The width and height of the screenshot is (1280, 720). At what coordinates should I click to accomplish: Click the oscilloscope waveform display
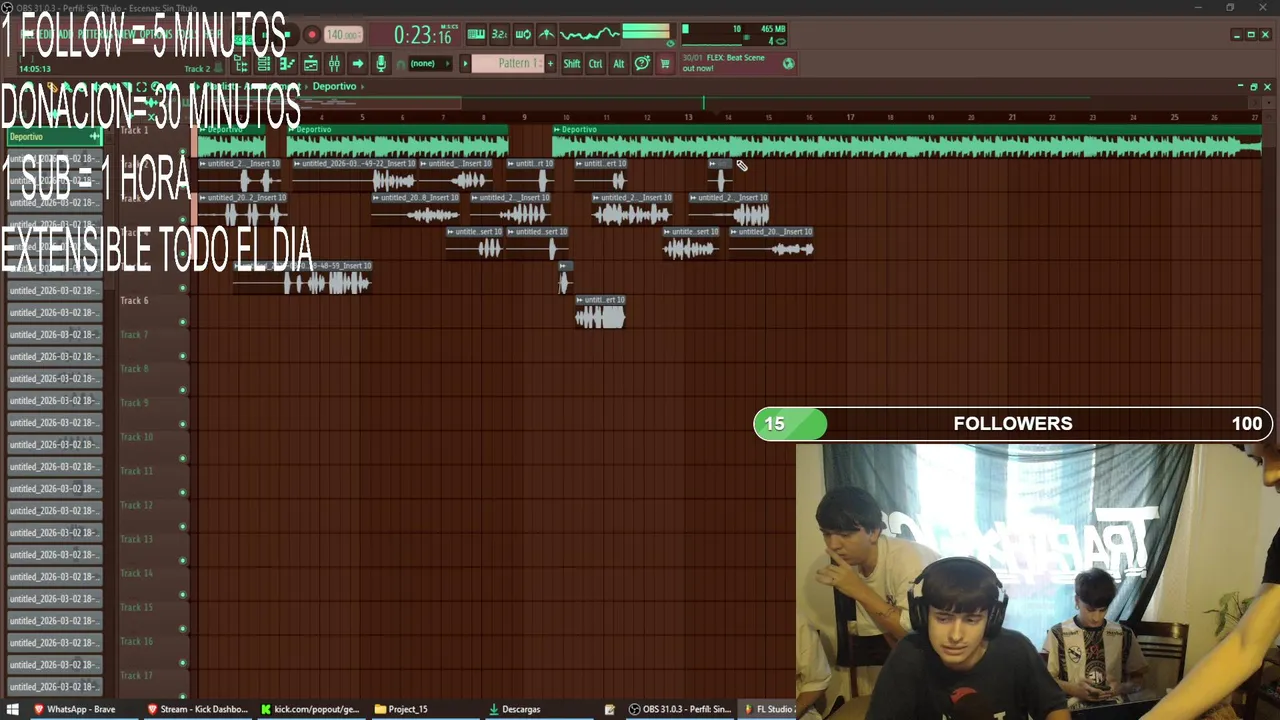[590, 34]
